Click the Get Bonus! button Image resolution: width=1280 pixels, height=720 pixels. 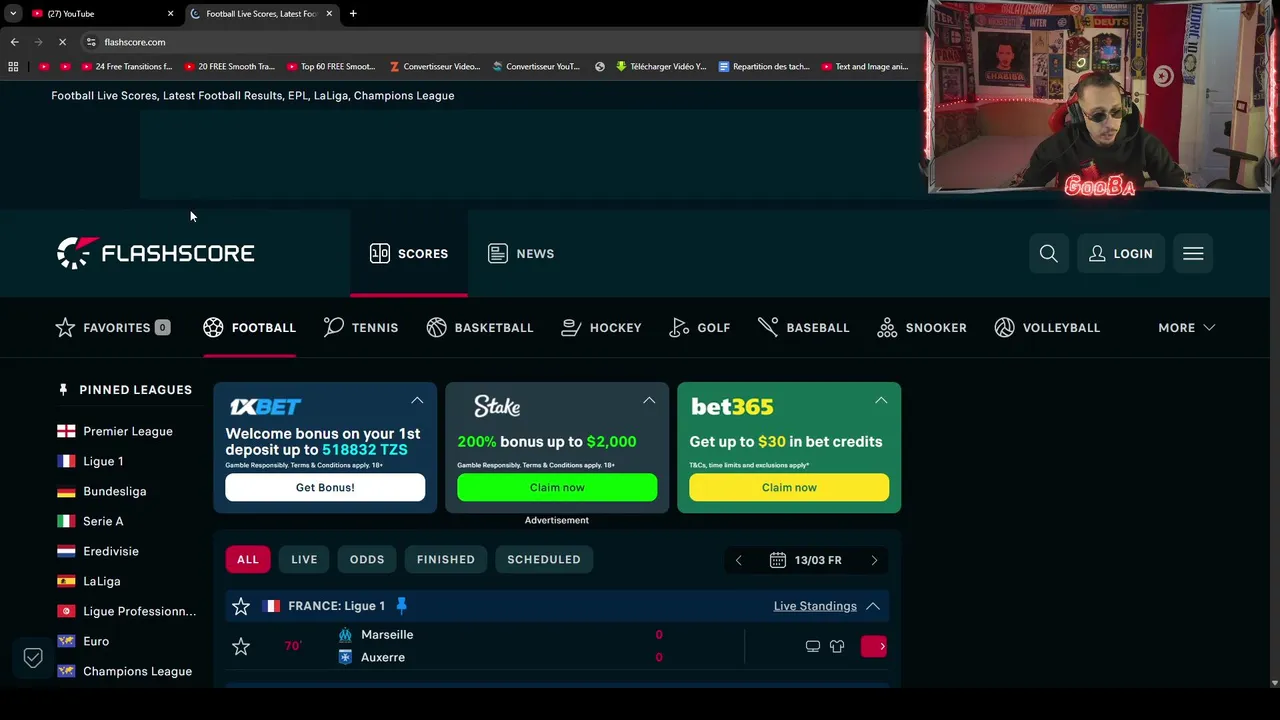[325, 487]
